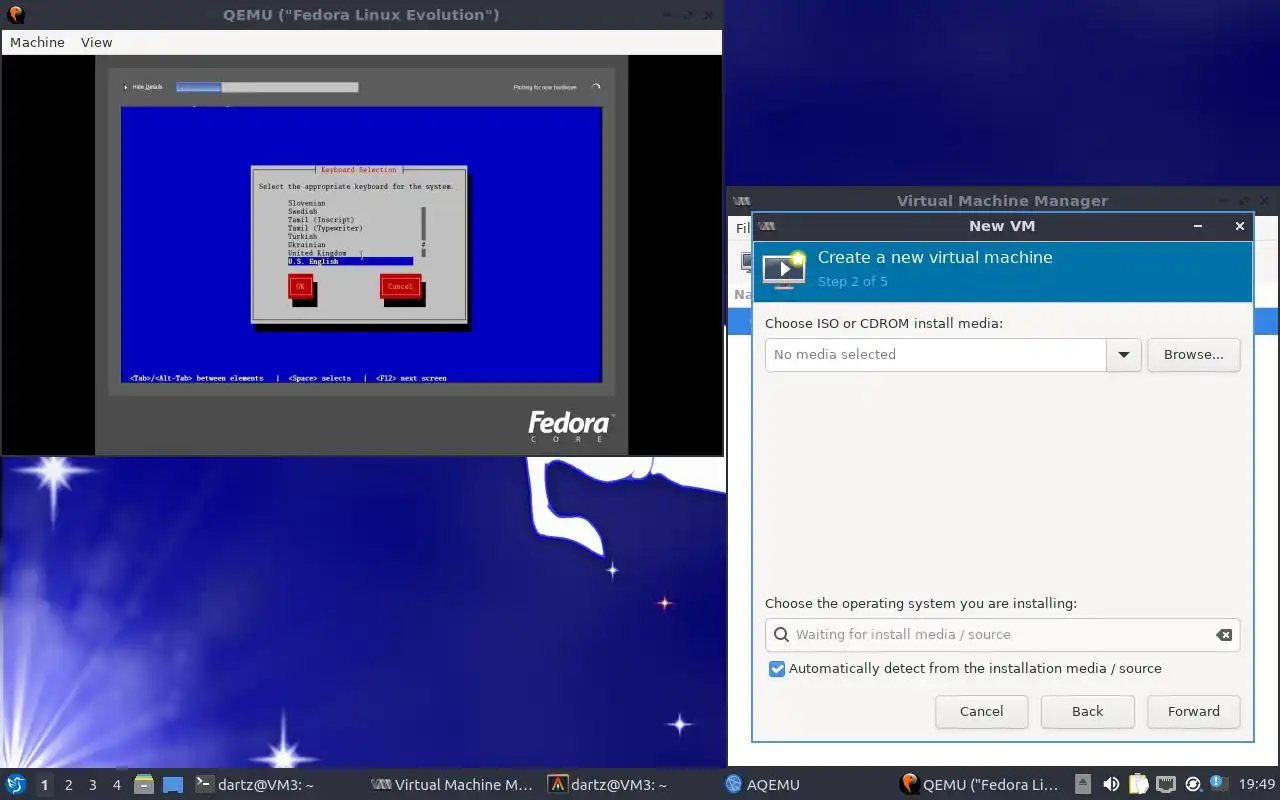Click red OK in Keyboard Selection
This screenshot has height=800, width=1280.
300,287
